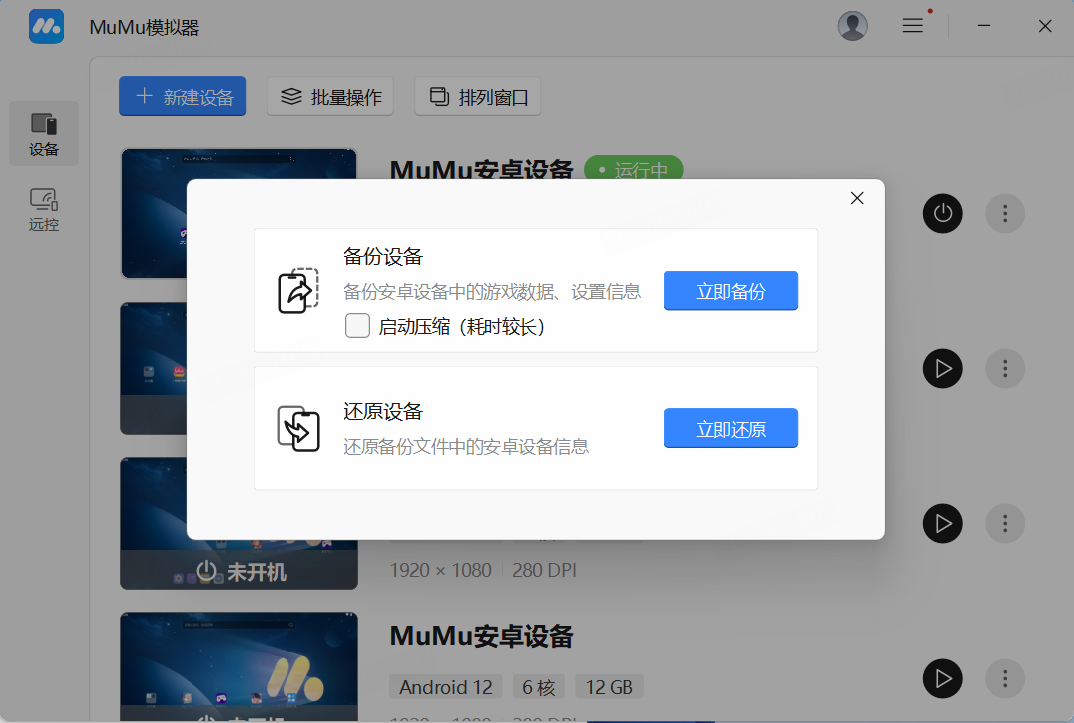
Task: Start the second device with play button
Action: [x=942, y=368]
